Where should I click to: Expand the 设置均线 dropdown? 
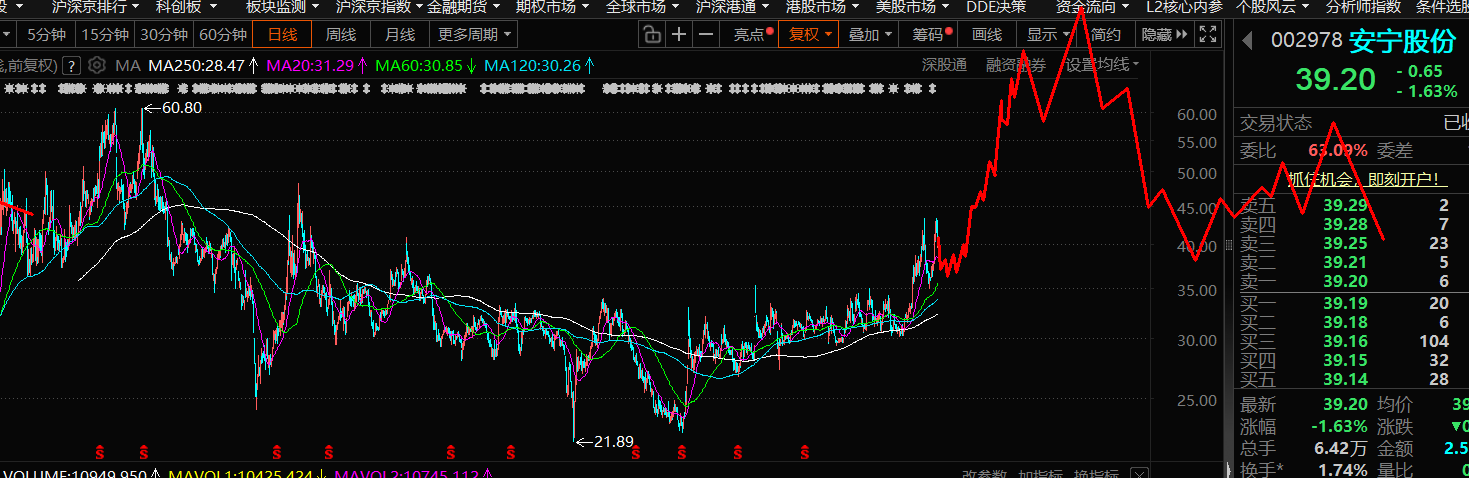1102,65
